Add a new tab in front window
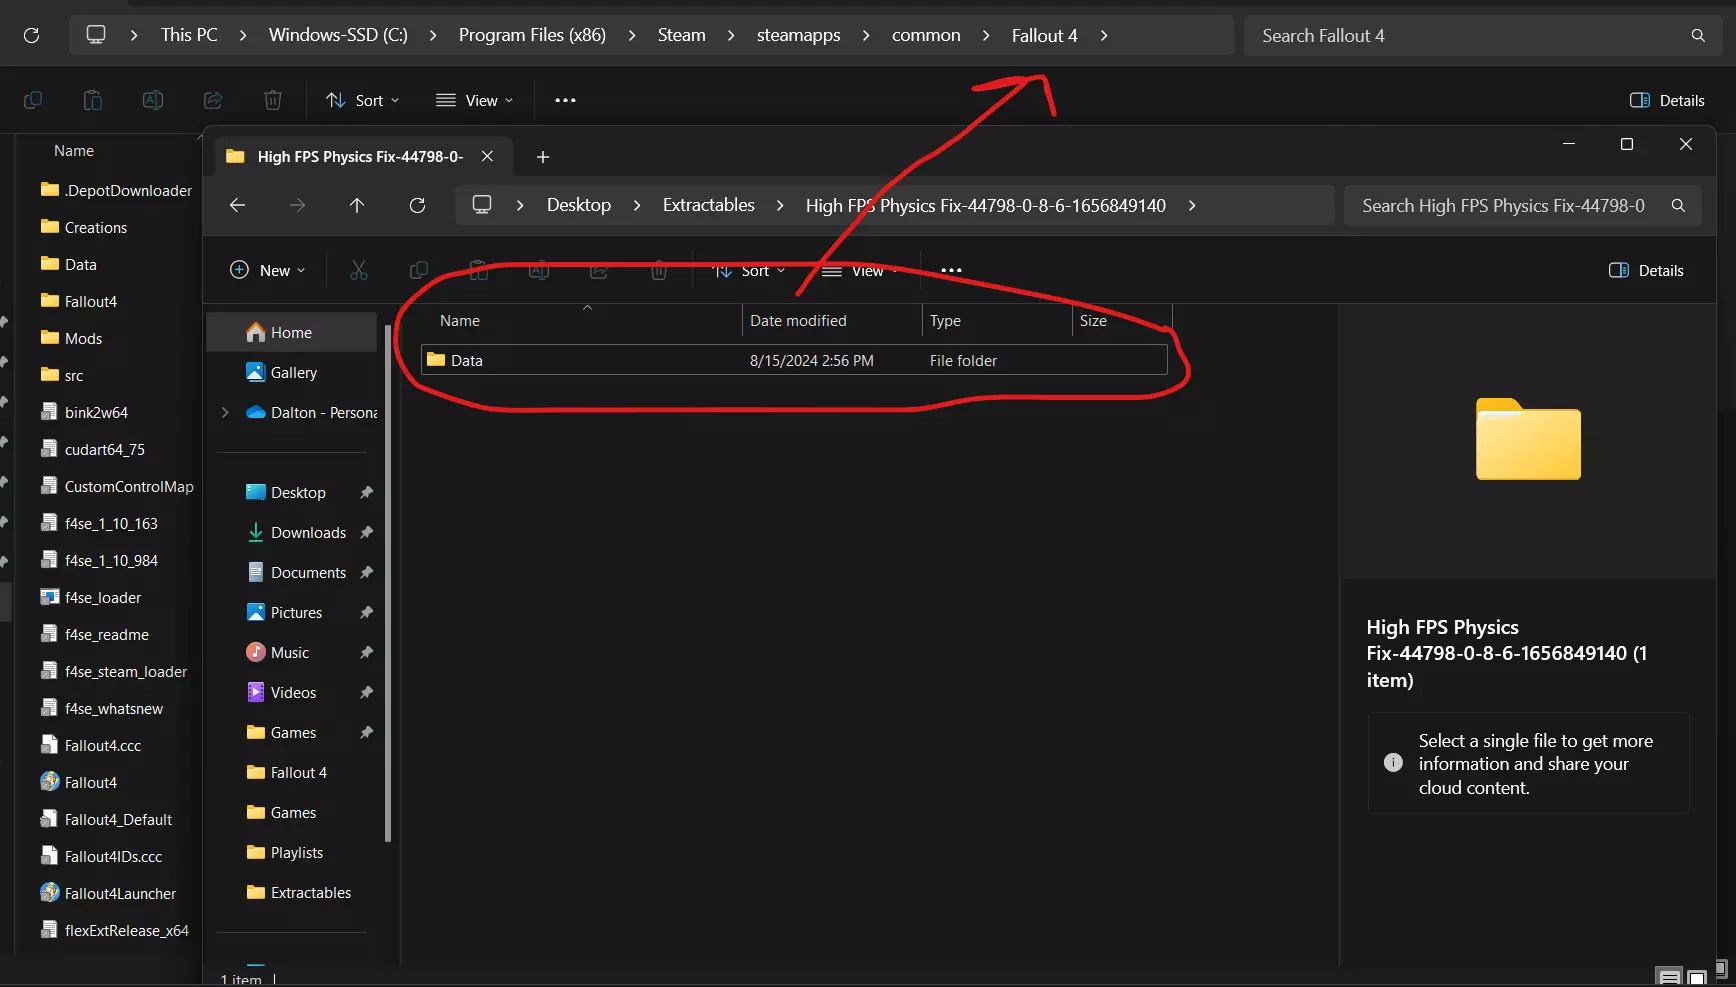Image resolution: width=1736 pixels, height=987 pixels. 543,157
